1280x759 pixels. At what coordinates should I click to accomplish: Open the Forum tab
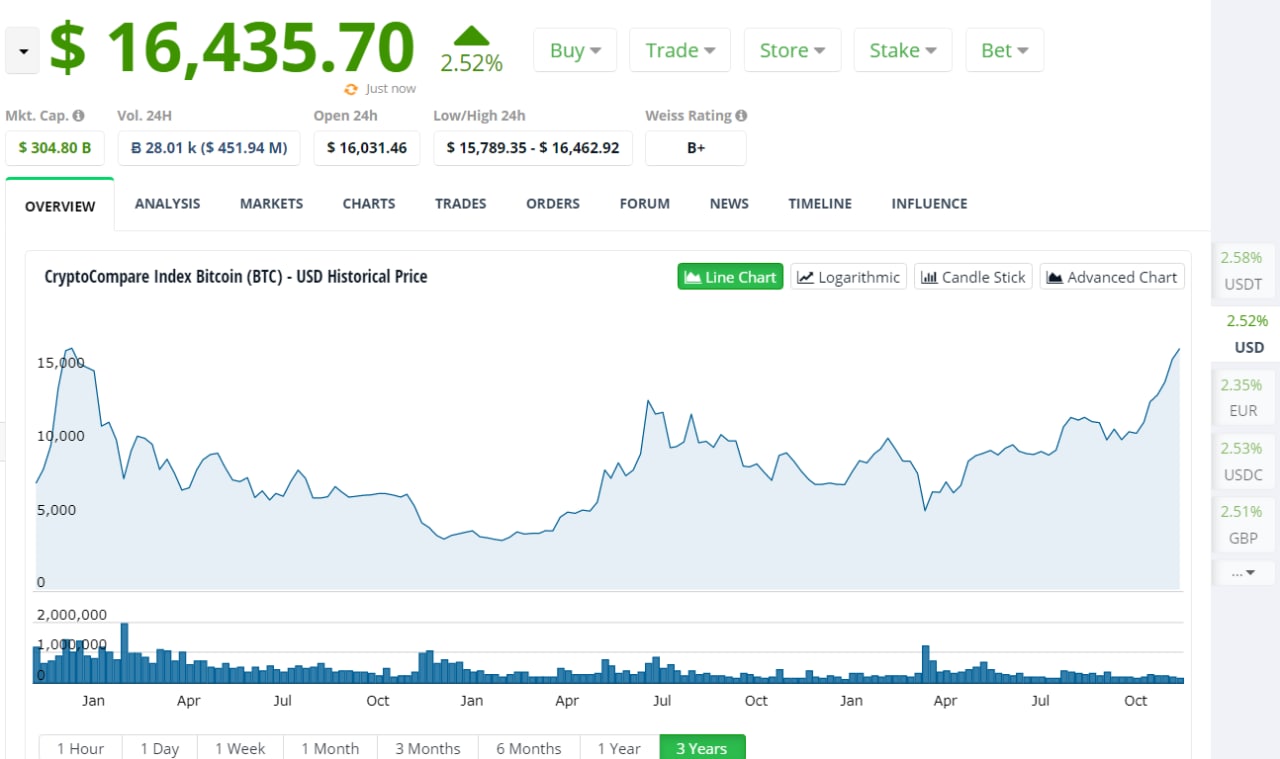645,203
